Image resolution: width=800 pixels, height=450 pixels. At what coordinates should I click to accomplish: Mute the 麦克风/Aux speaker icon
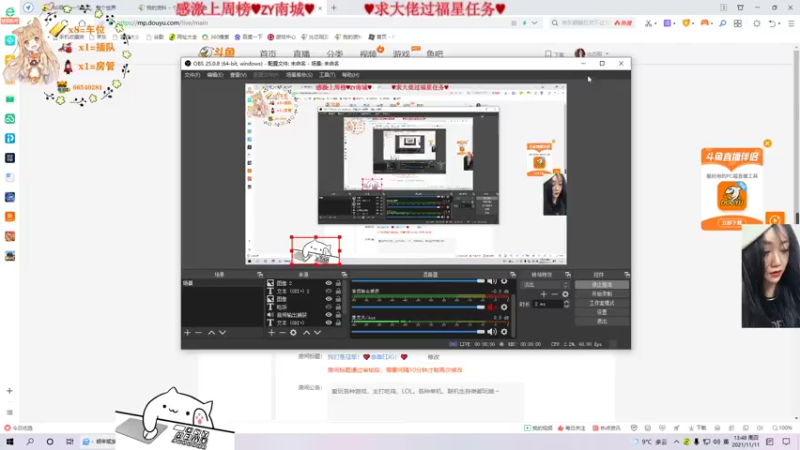click(x=492, y=332)
